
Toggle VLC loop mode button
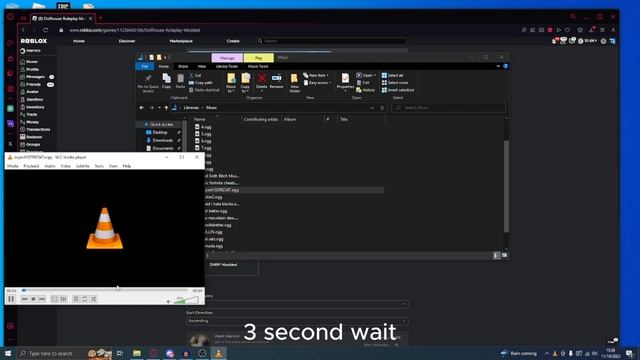click(x=84, y=299)
